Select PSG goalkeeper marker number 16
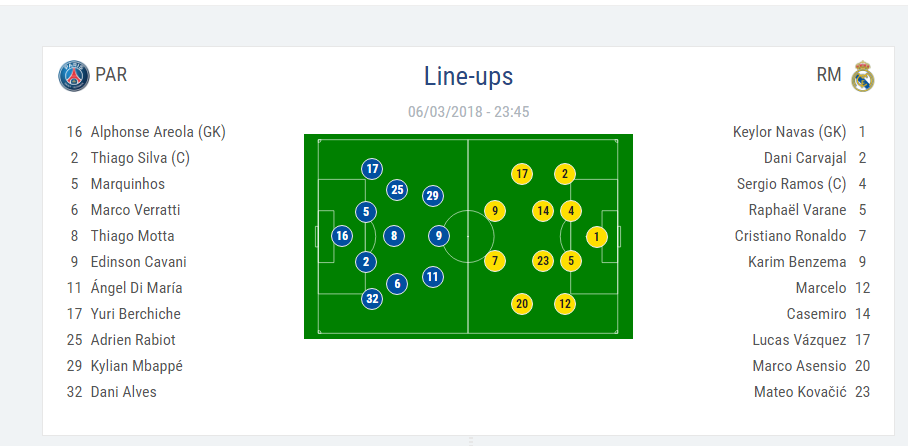 coord(342,236)
